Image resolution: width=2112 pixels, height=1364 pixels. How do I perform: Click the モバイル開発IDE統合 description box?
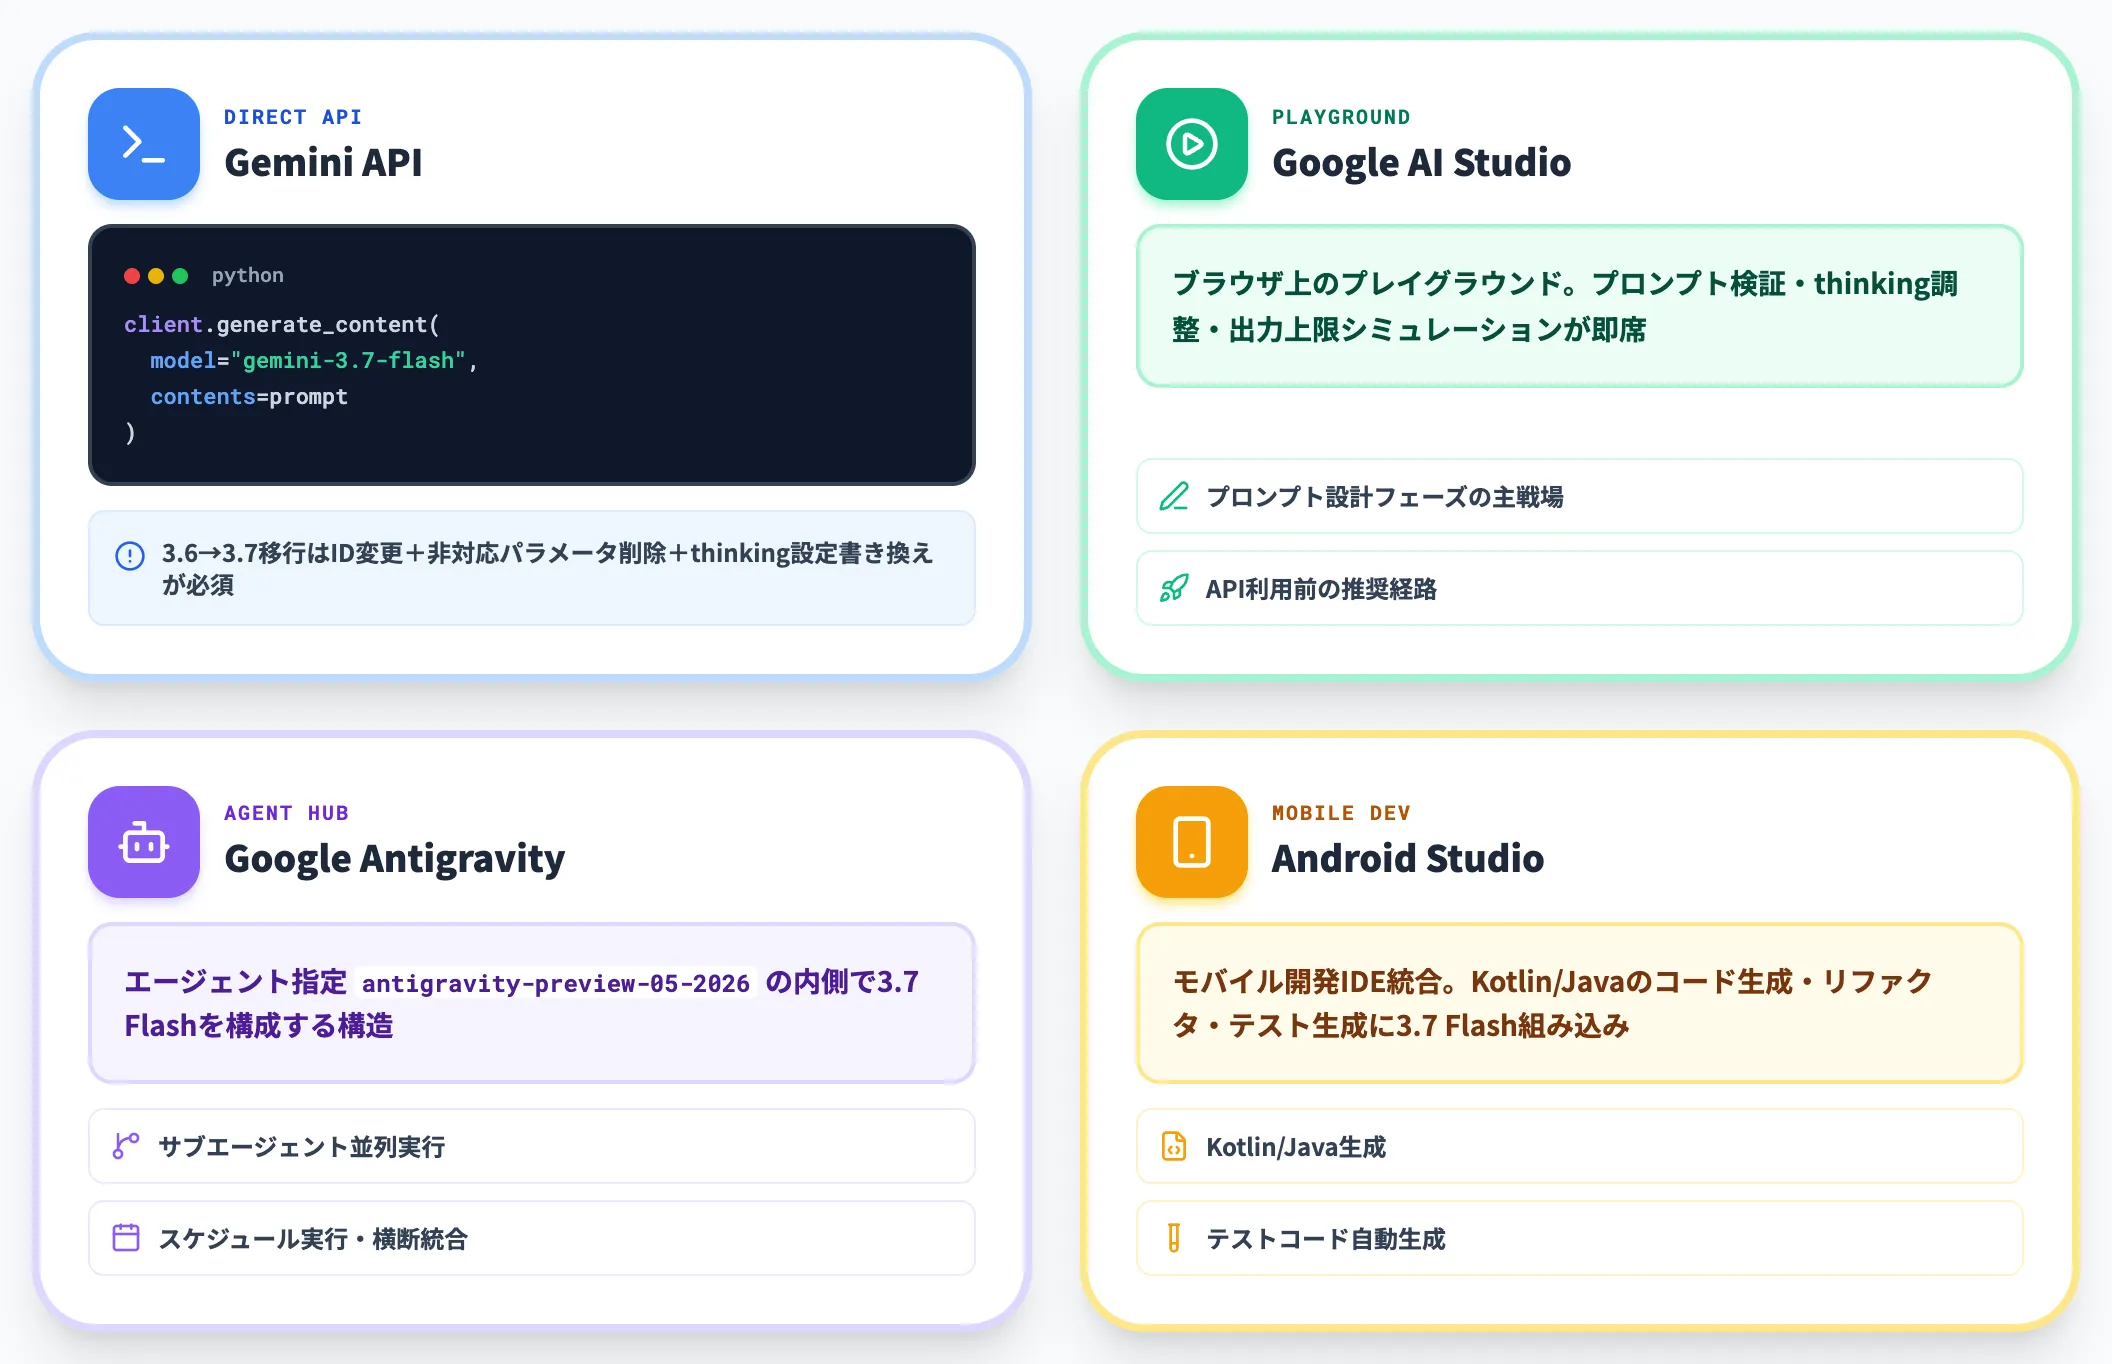[1580, 1003]
